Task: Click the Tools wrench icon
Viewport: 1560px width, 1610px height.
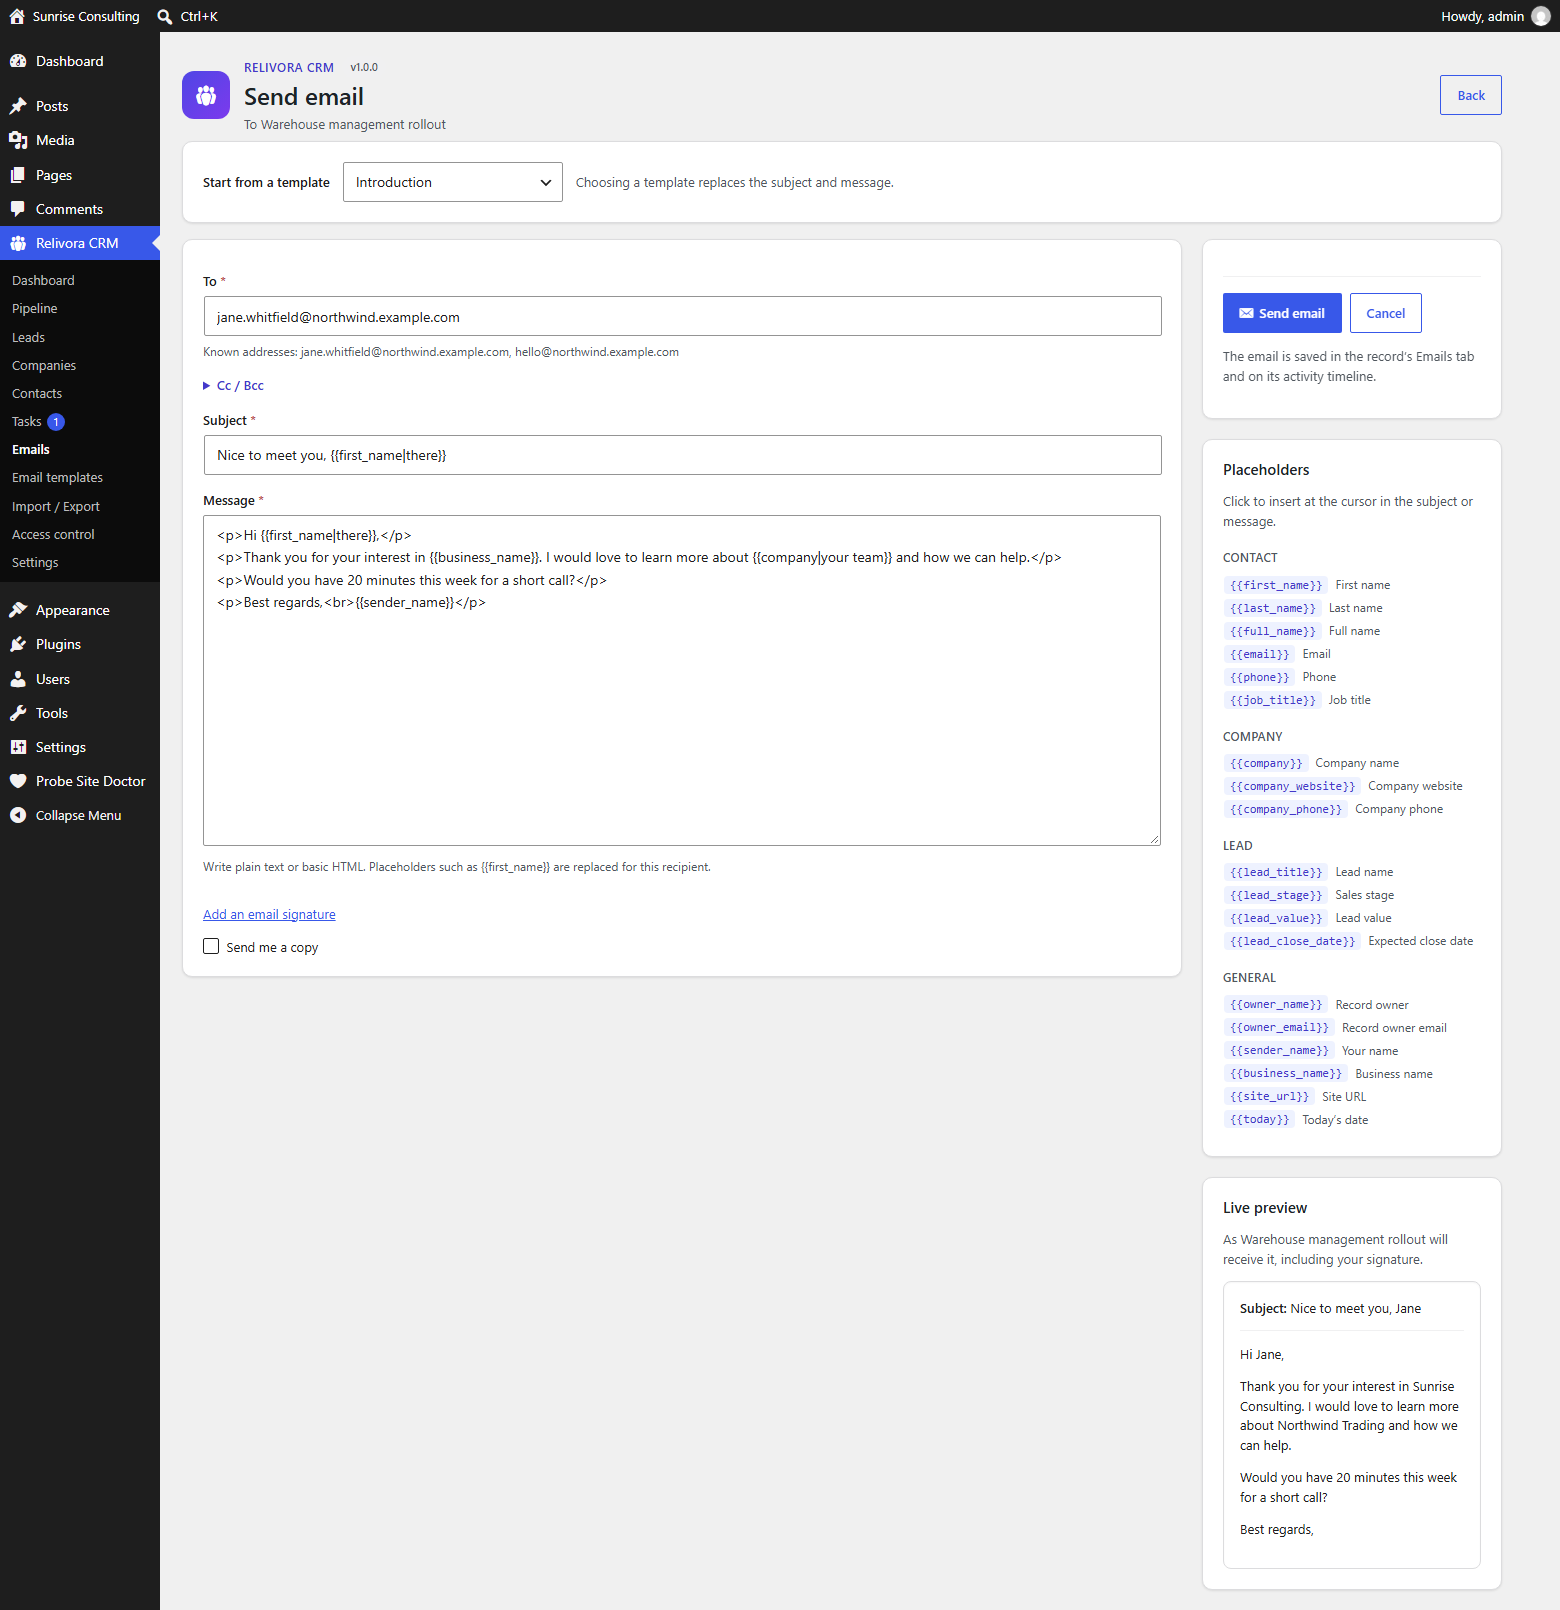Action: pos(18,713)
